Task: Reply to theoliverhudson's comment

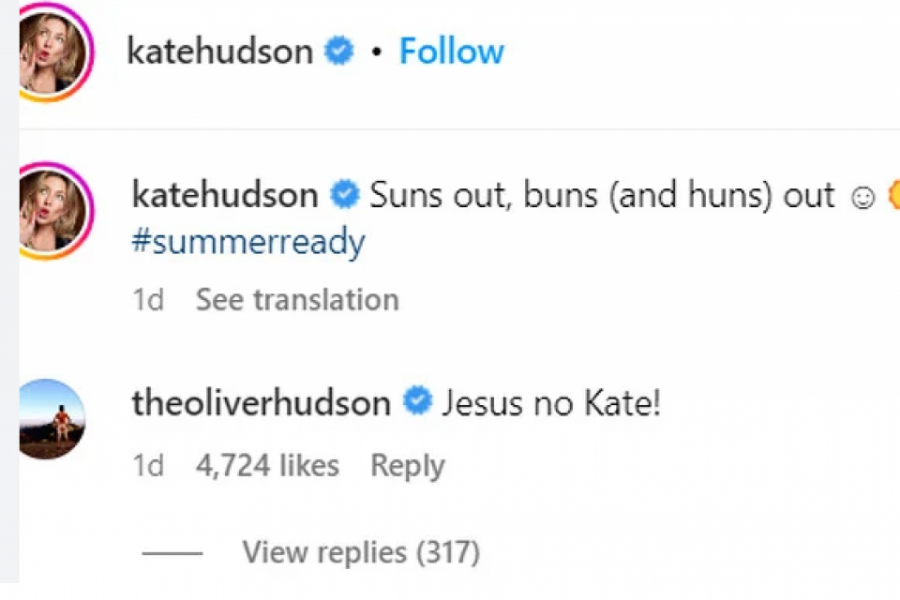Action: tap(407, 466)
